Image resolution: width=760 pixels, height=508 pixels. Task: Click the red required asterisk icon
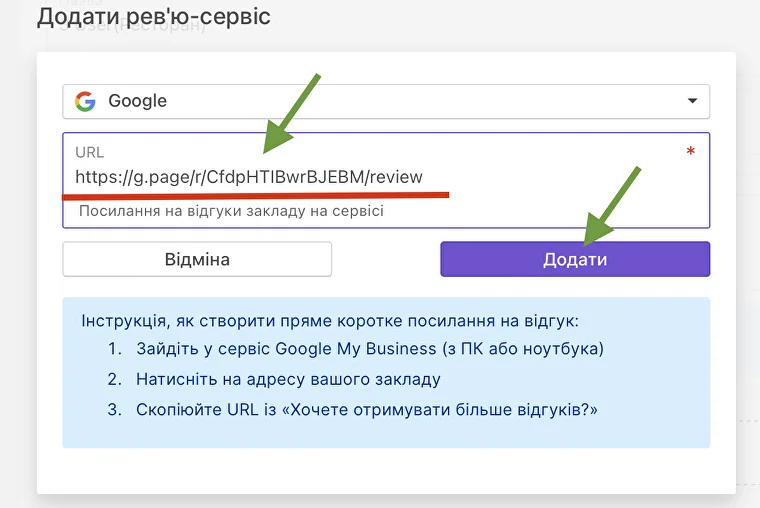[x=690, y=153]
